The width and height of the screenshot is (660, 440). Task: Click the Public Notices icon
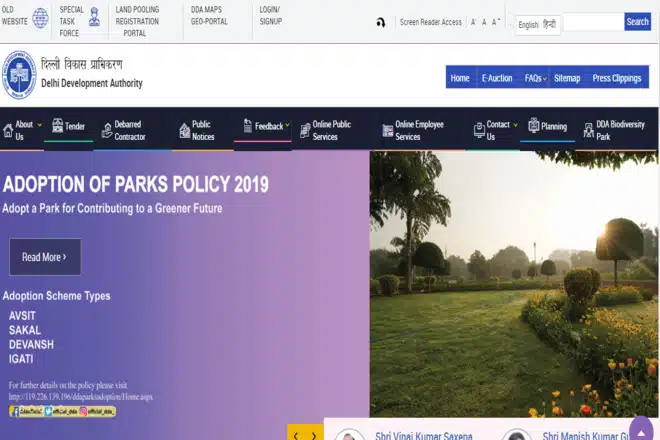184,131
